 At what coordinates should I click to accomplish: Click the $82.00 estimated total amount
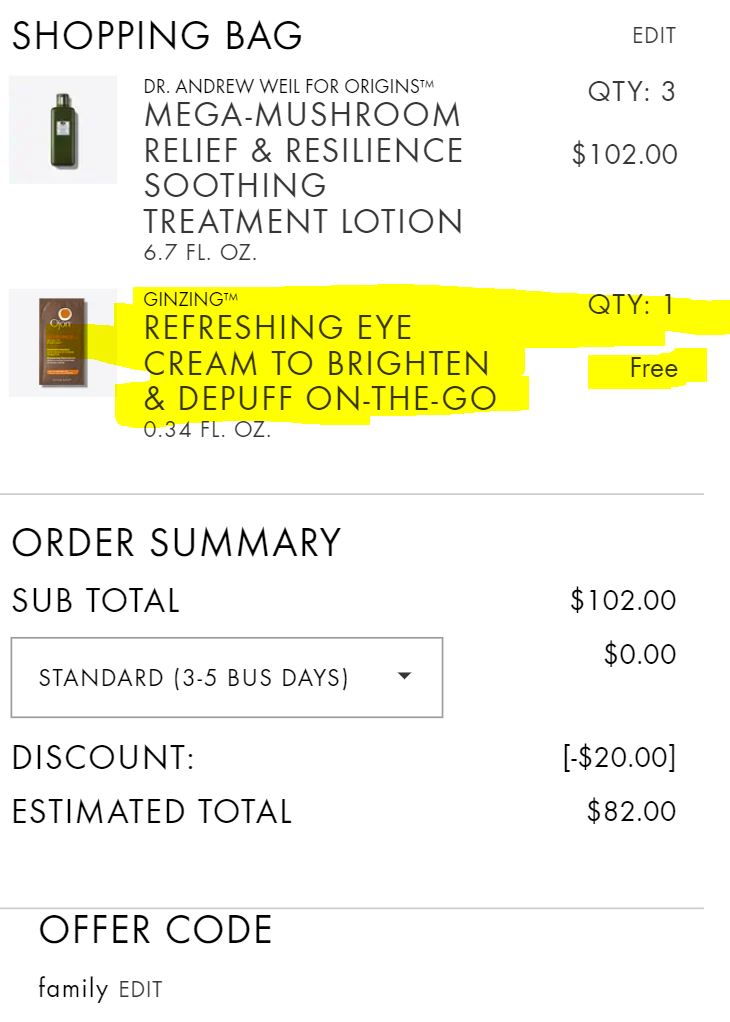click(631, 810)
